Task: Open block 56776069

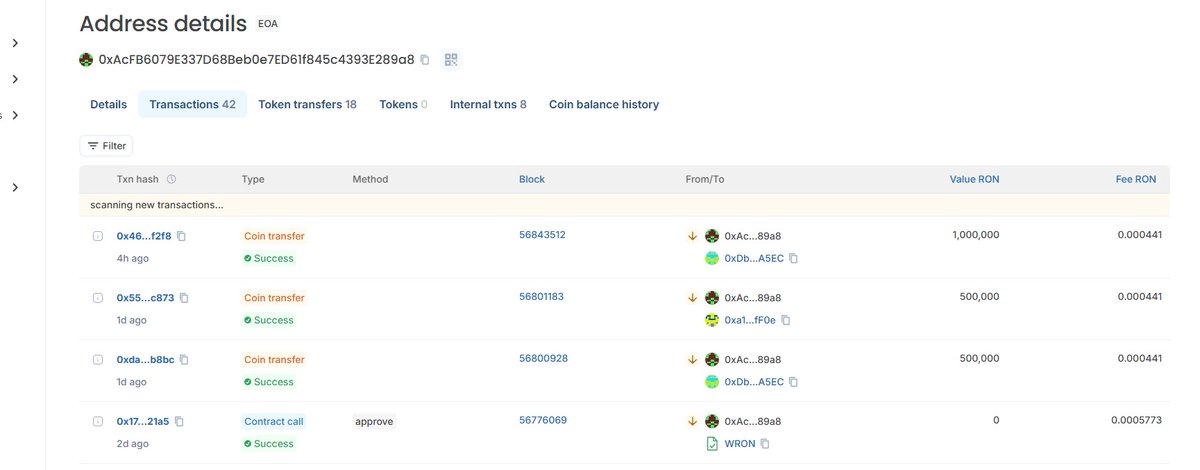Action: click(543, 421)
